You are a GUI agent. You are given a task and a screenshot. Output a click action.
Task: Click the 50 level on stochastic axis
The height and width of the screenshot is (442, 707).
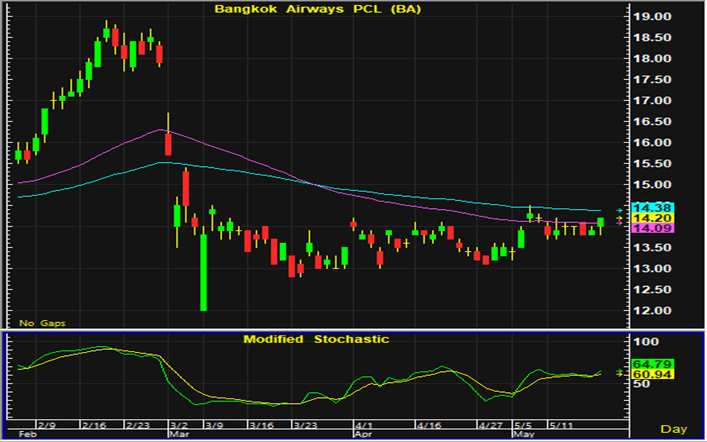[642, 384]
